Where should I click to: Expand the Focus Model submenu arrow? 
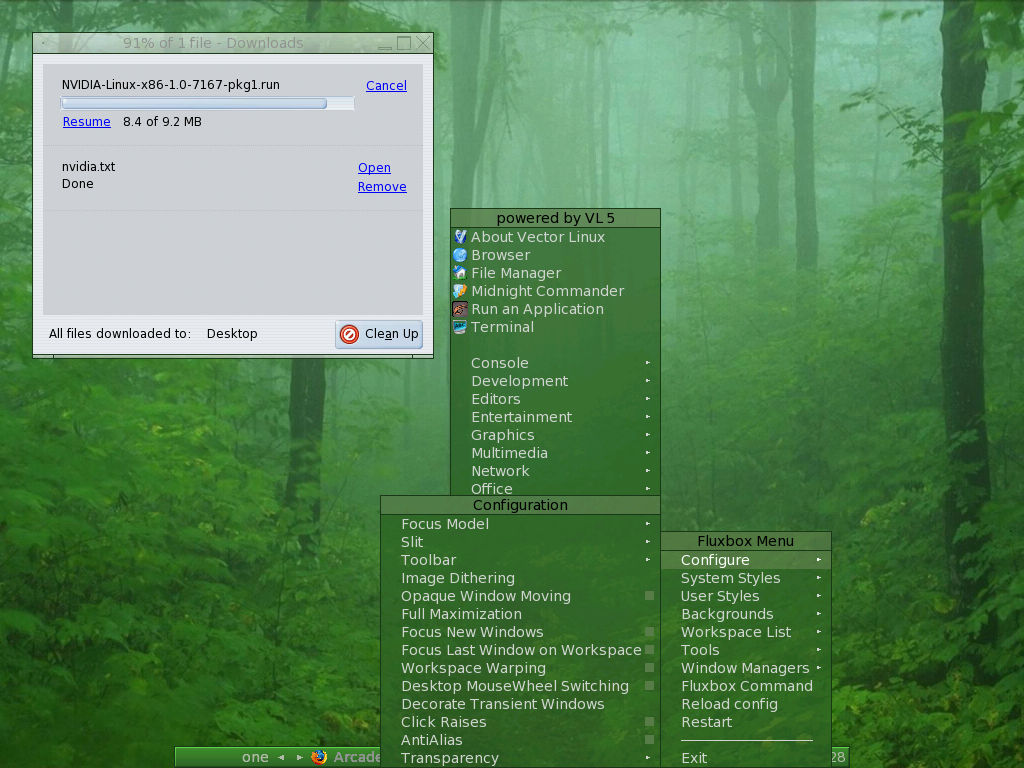pos(648,524)
